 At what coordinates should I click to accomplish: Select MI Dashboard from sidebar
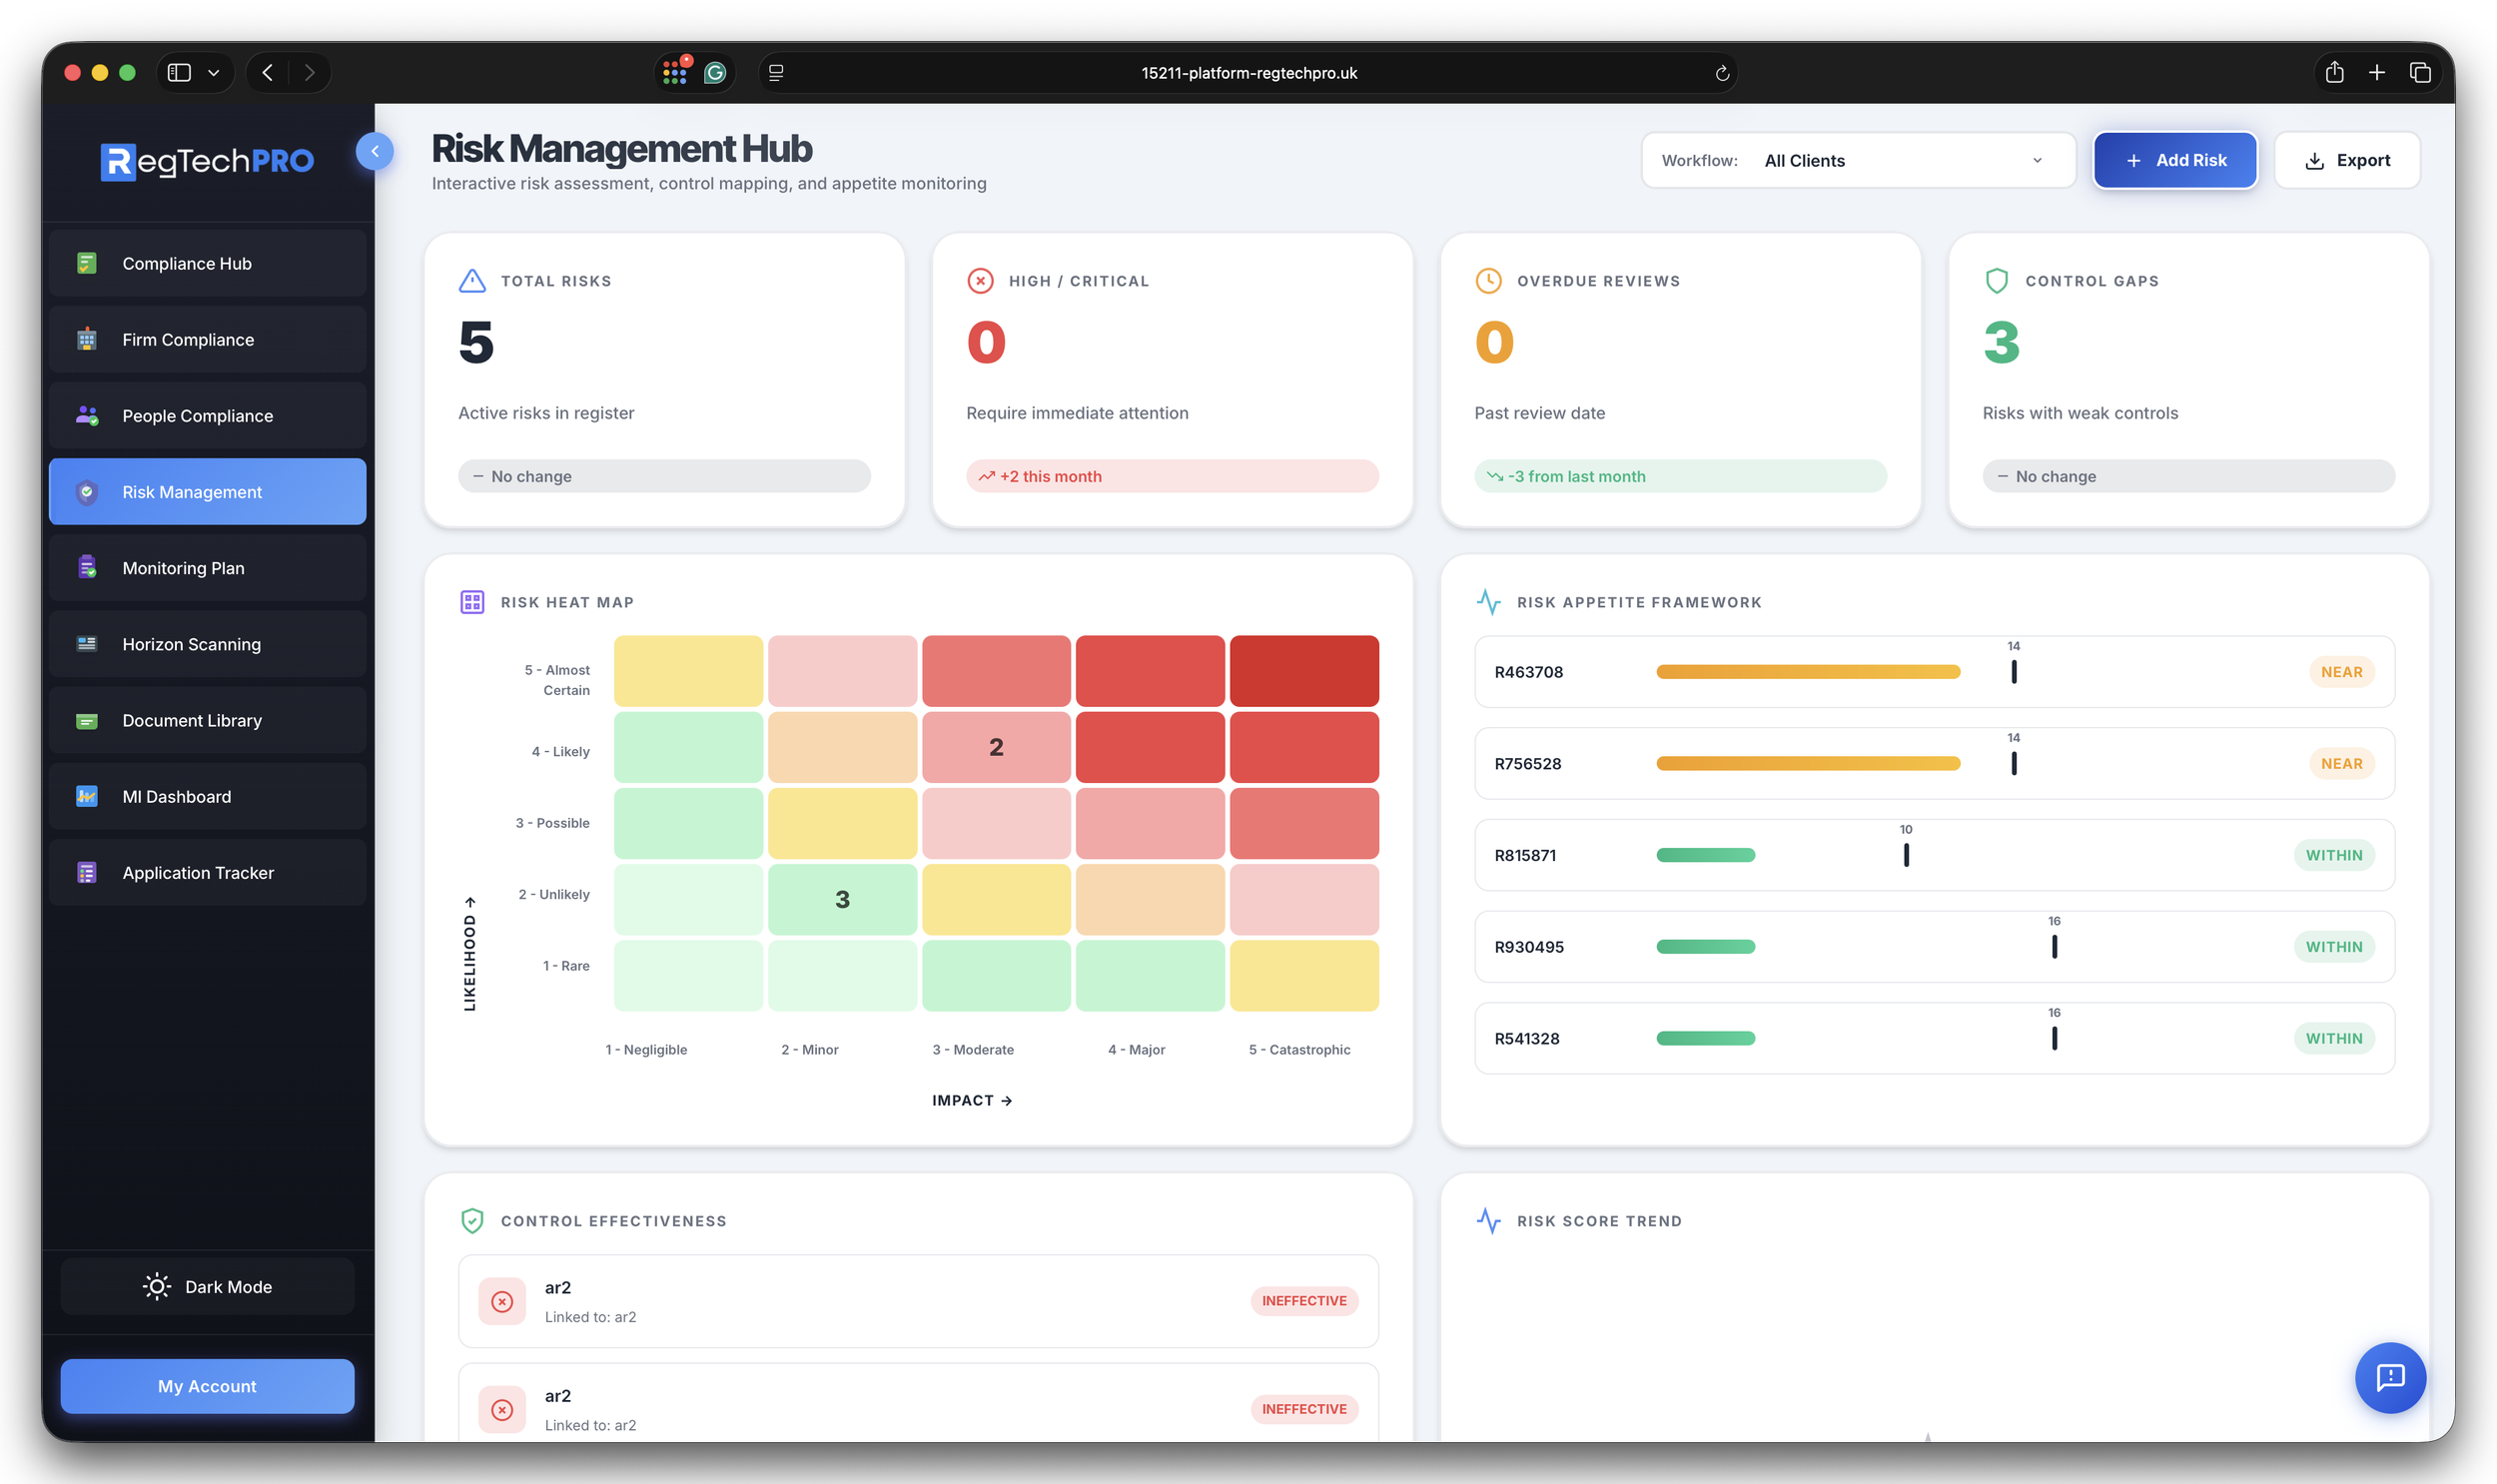(x=207, y=796)
